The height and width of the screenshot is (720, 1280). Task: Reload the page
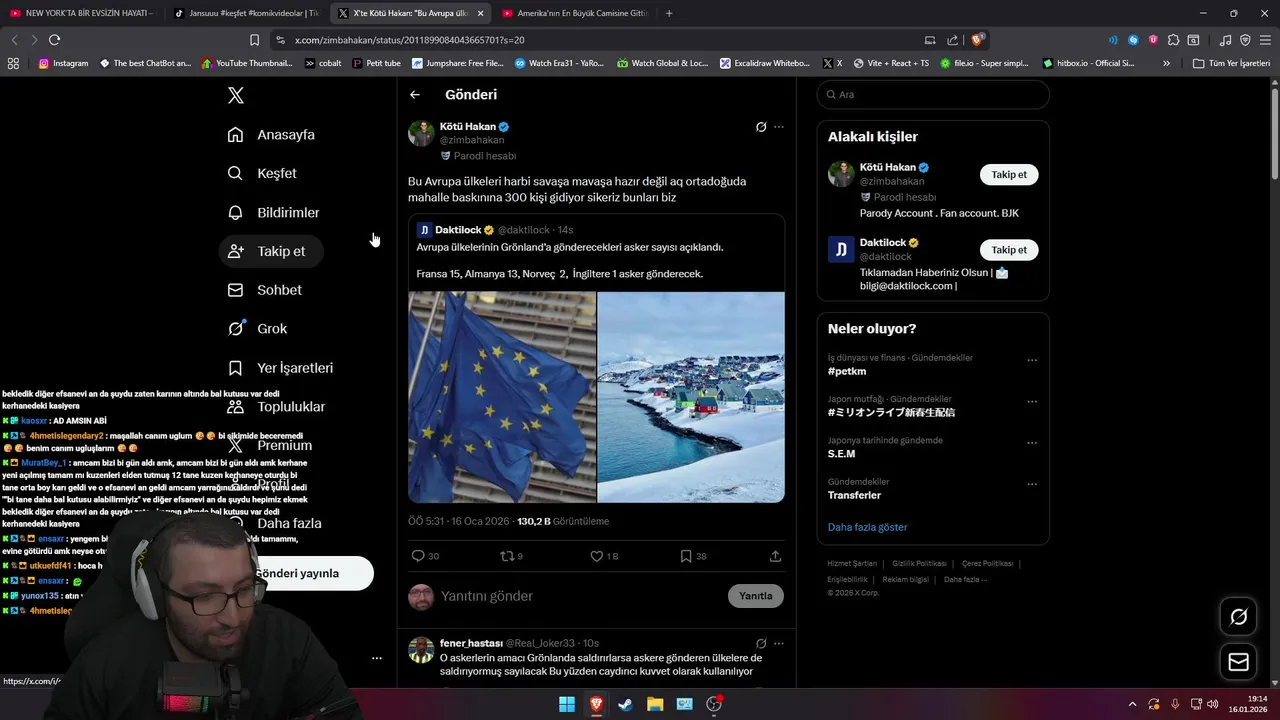(x=54, y=40)
